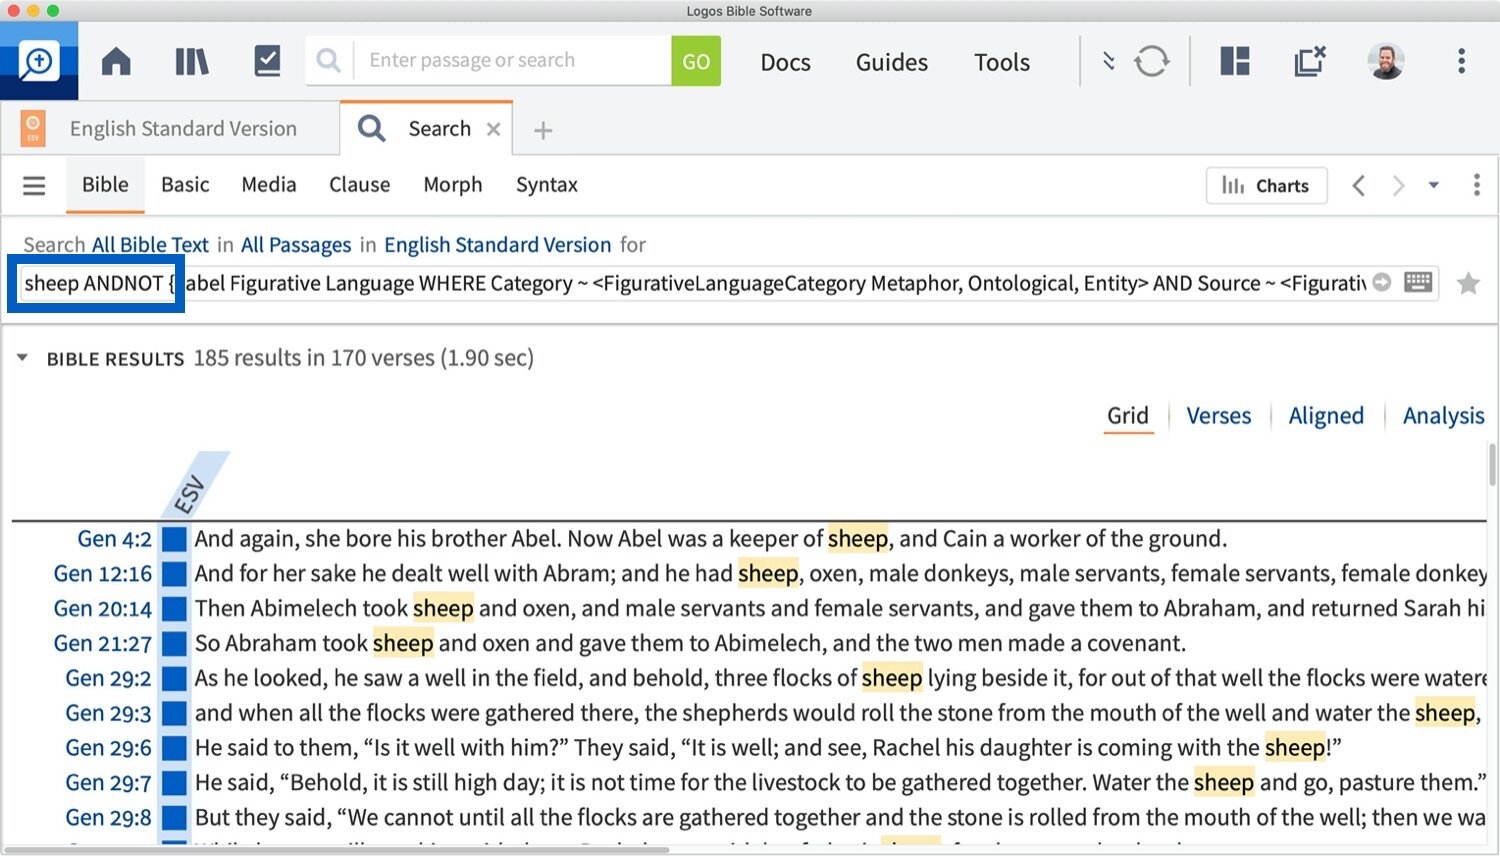The image size is (1500, 856).
Task: Close the Search tab
Action: coord(493,129)
